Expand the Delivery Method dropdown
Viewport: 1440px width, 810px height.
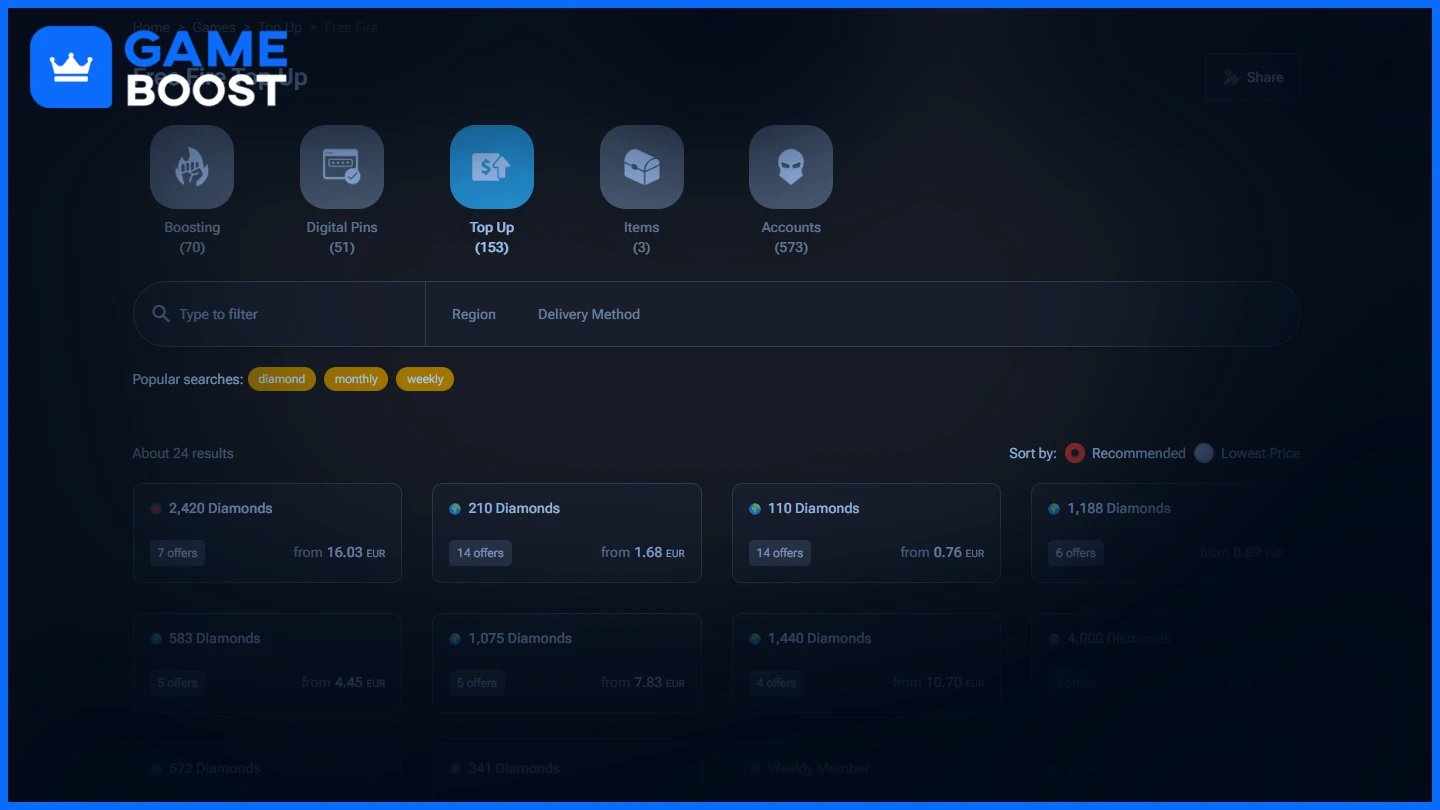click(589, 314)
